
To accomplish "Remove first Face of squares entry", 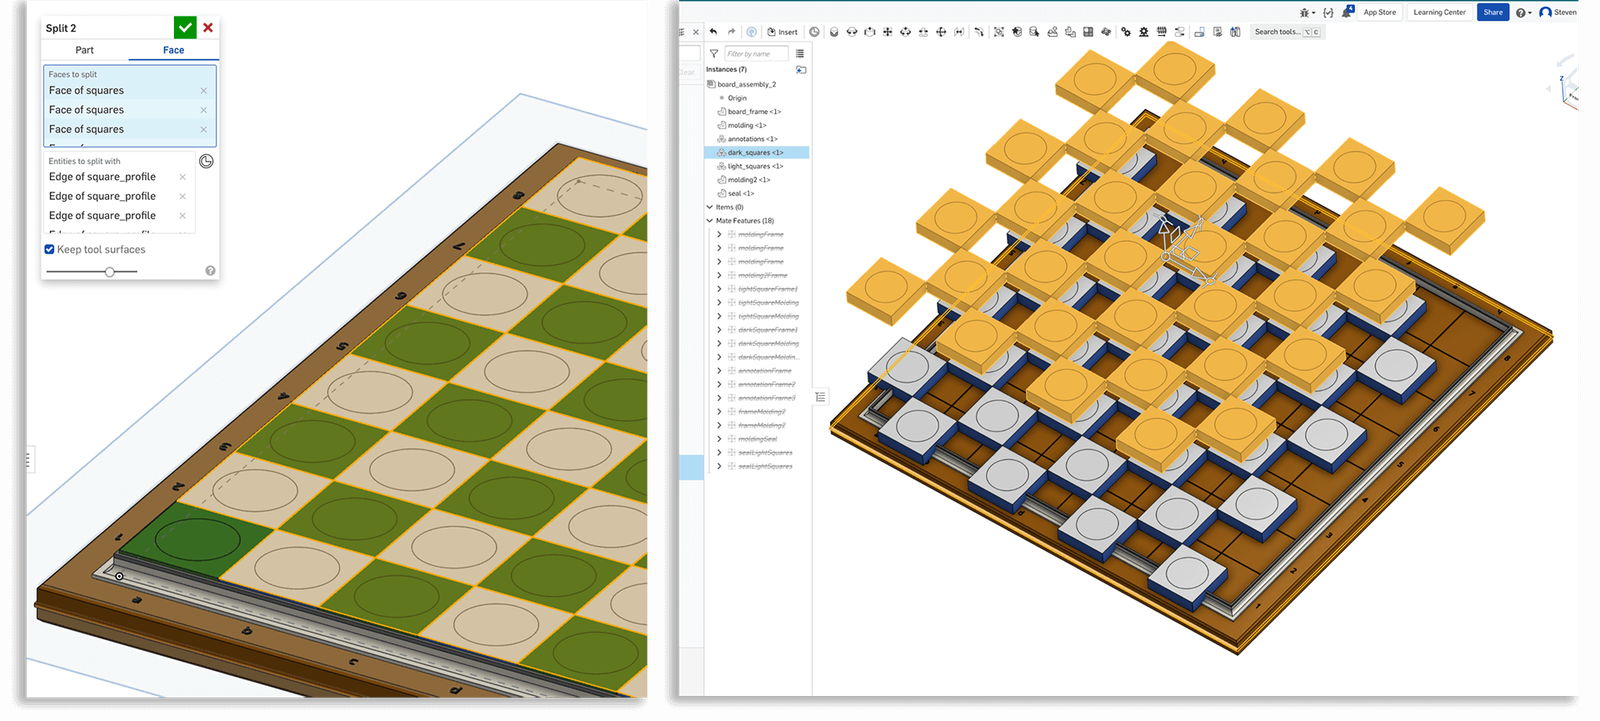I will 204,91.
